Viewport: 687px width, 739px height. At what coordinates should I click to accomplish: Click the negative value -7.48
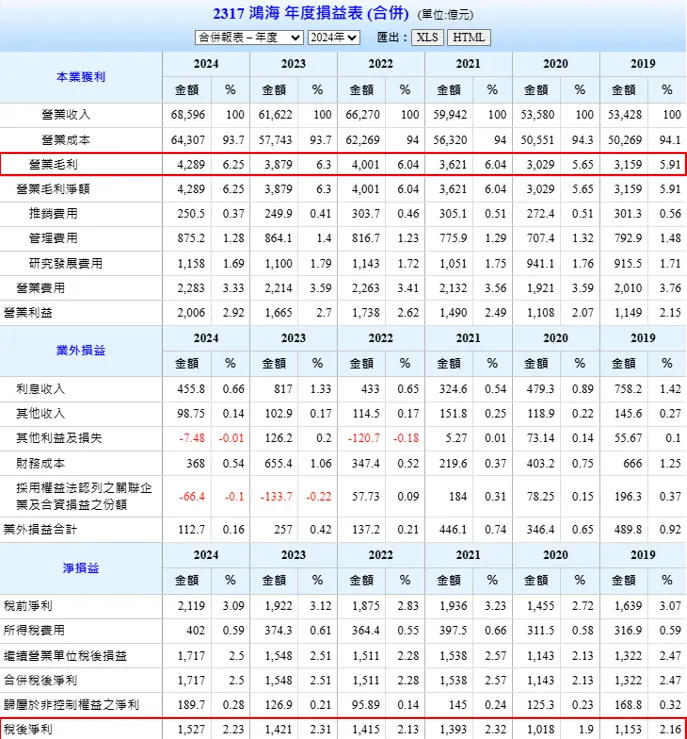[192, 438]
